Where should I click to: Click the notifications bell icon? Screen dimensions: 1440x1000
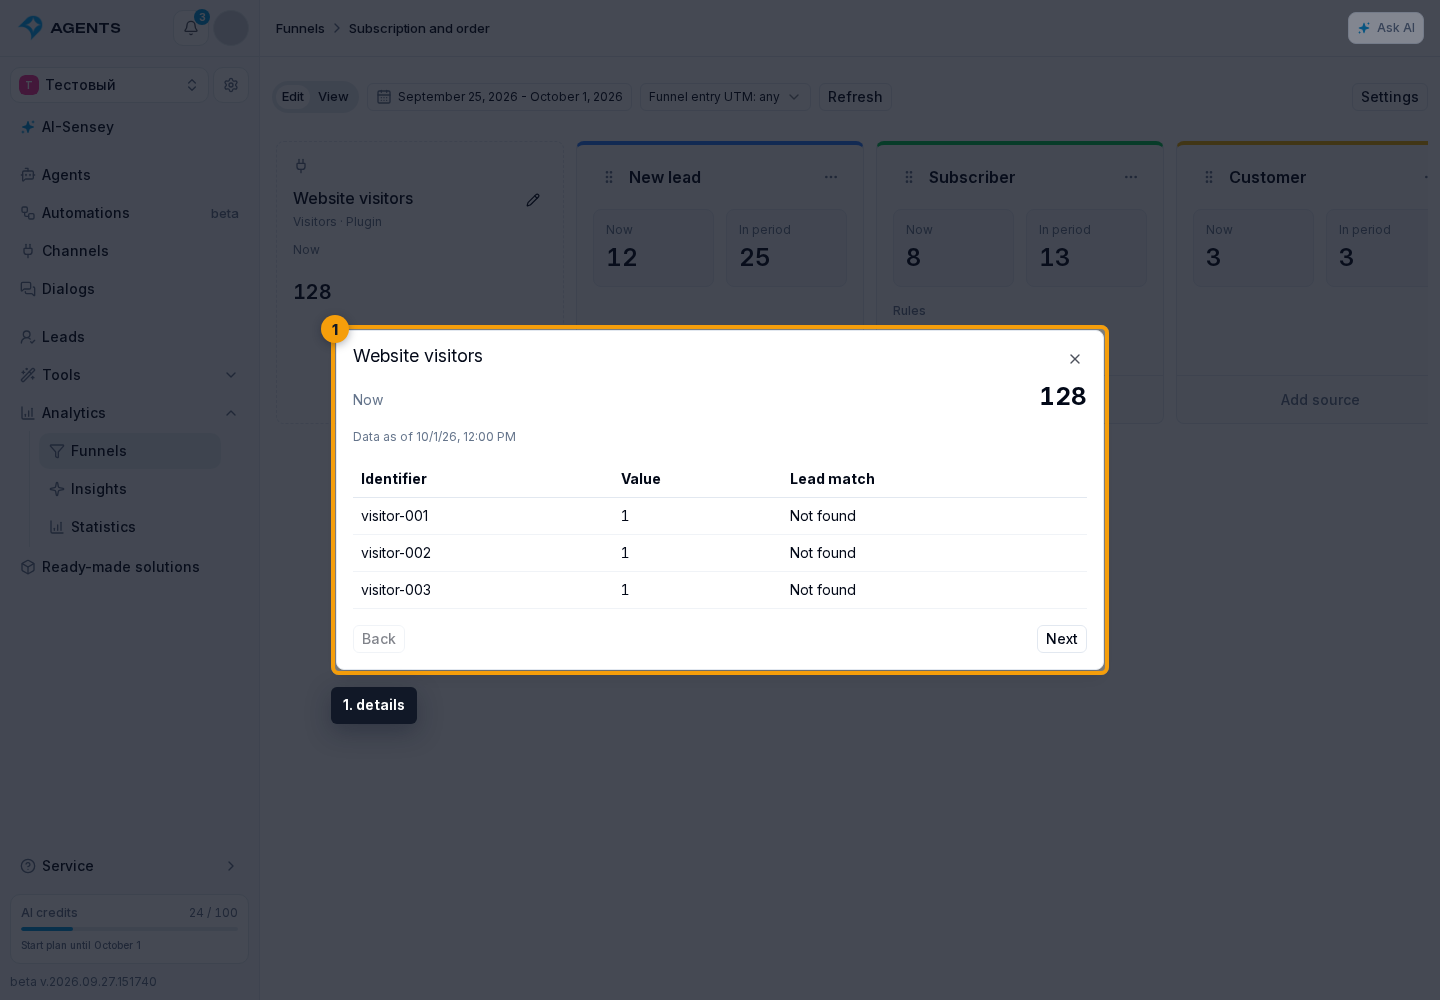pyautogui.click(x=191, y=28)
